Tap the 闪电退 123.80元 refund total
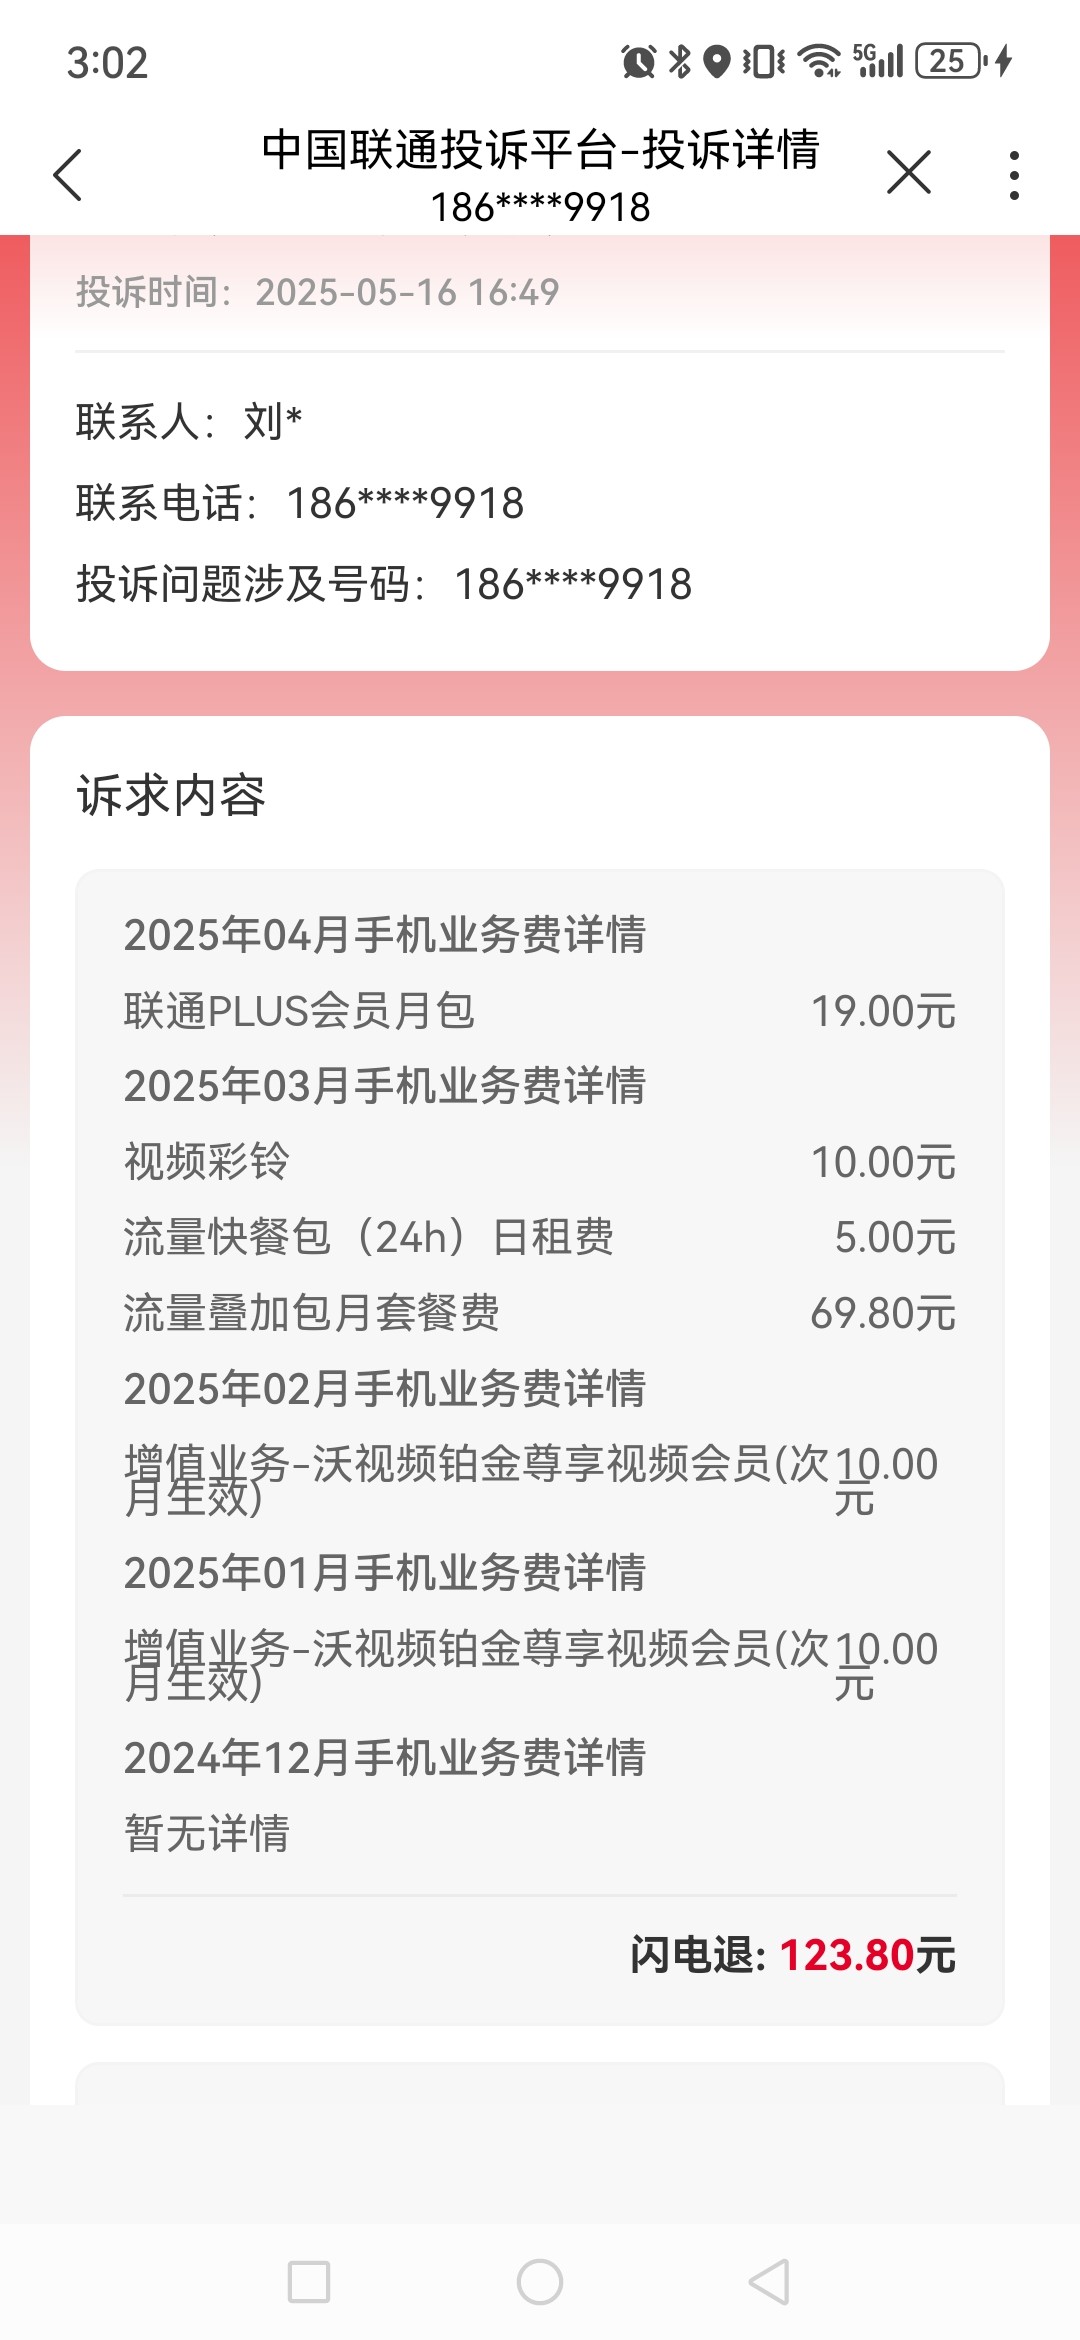 [x=792, y=1955]
